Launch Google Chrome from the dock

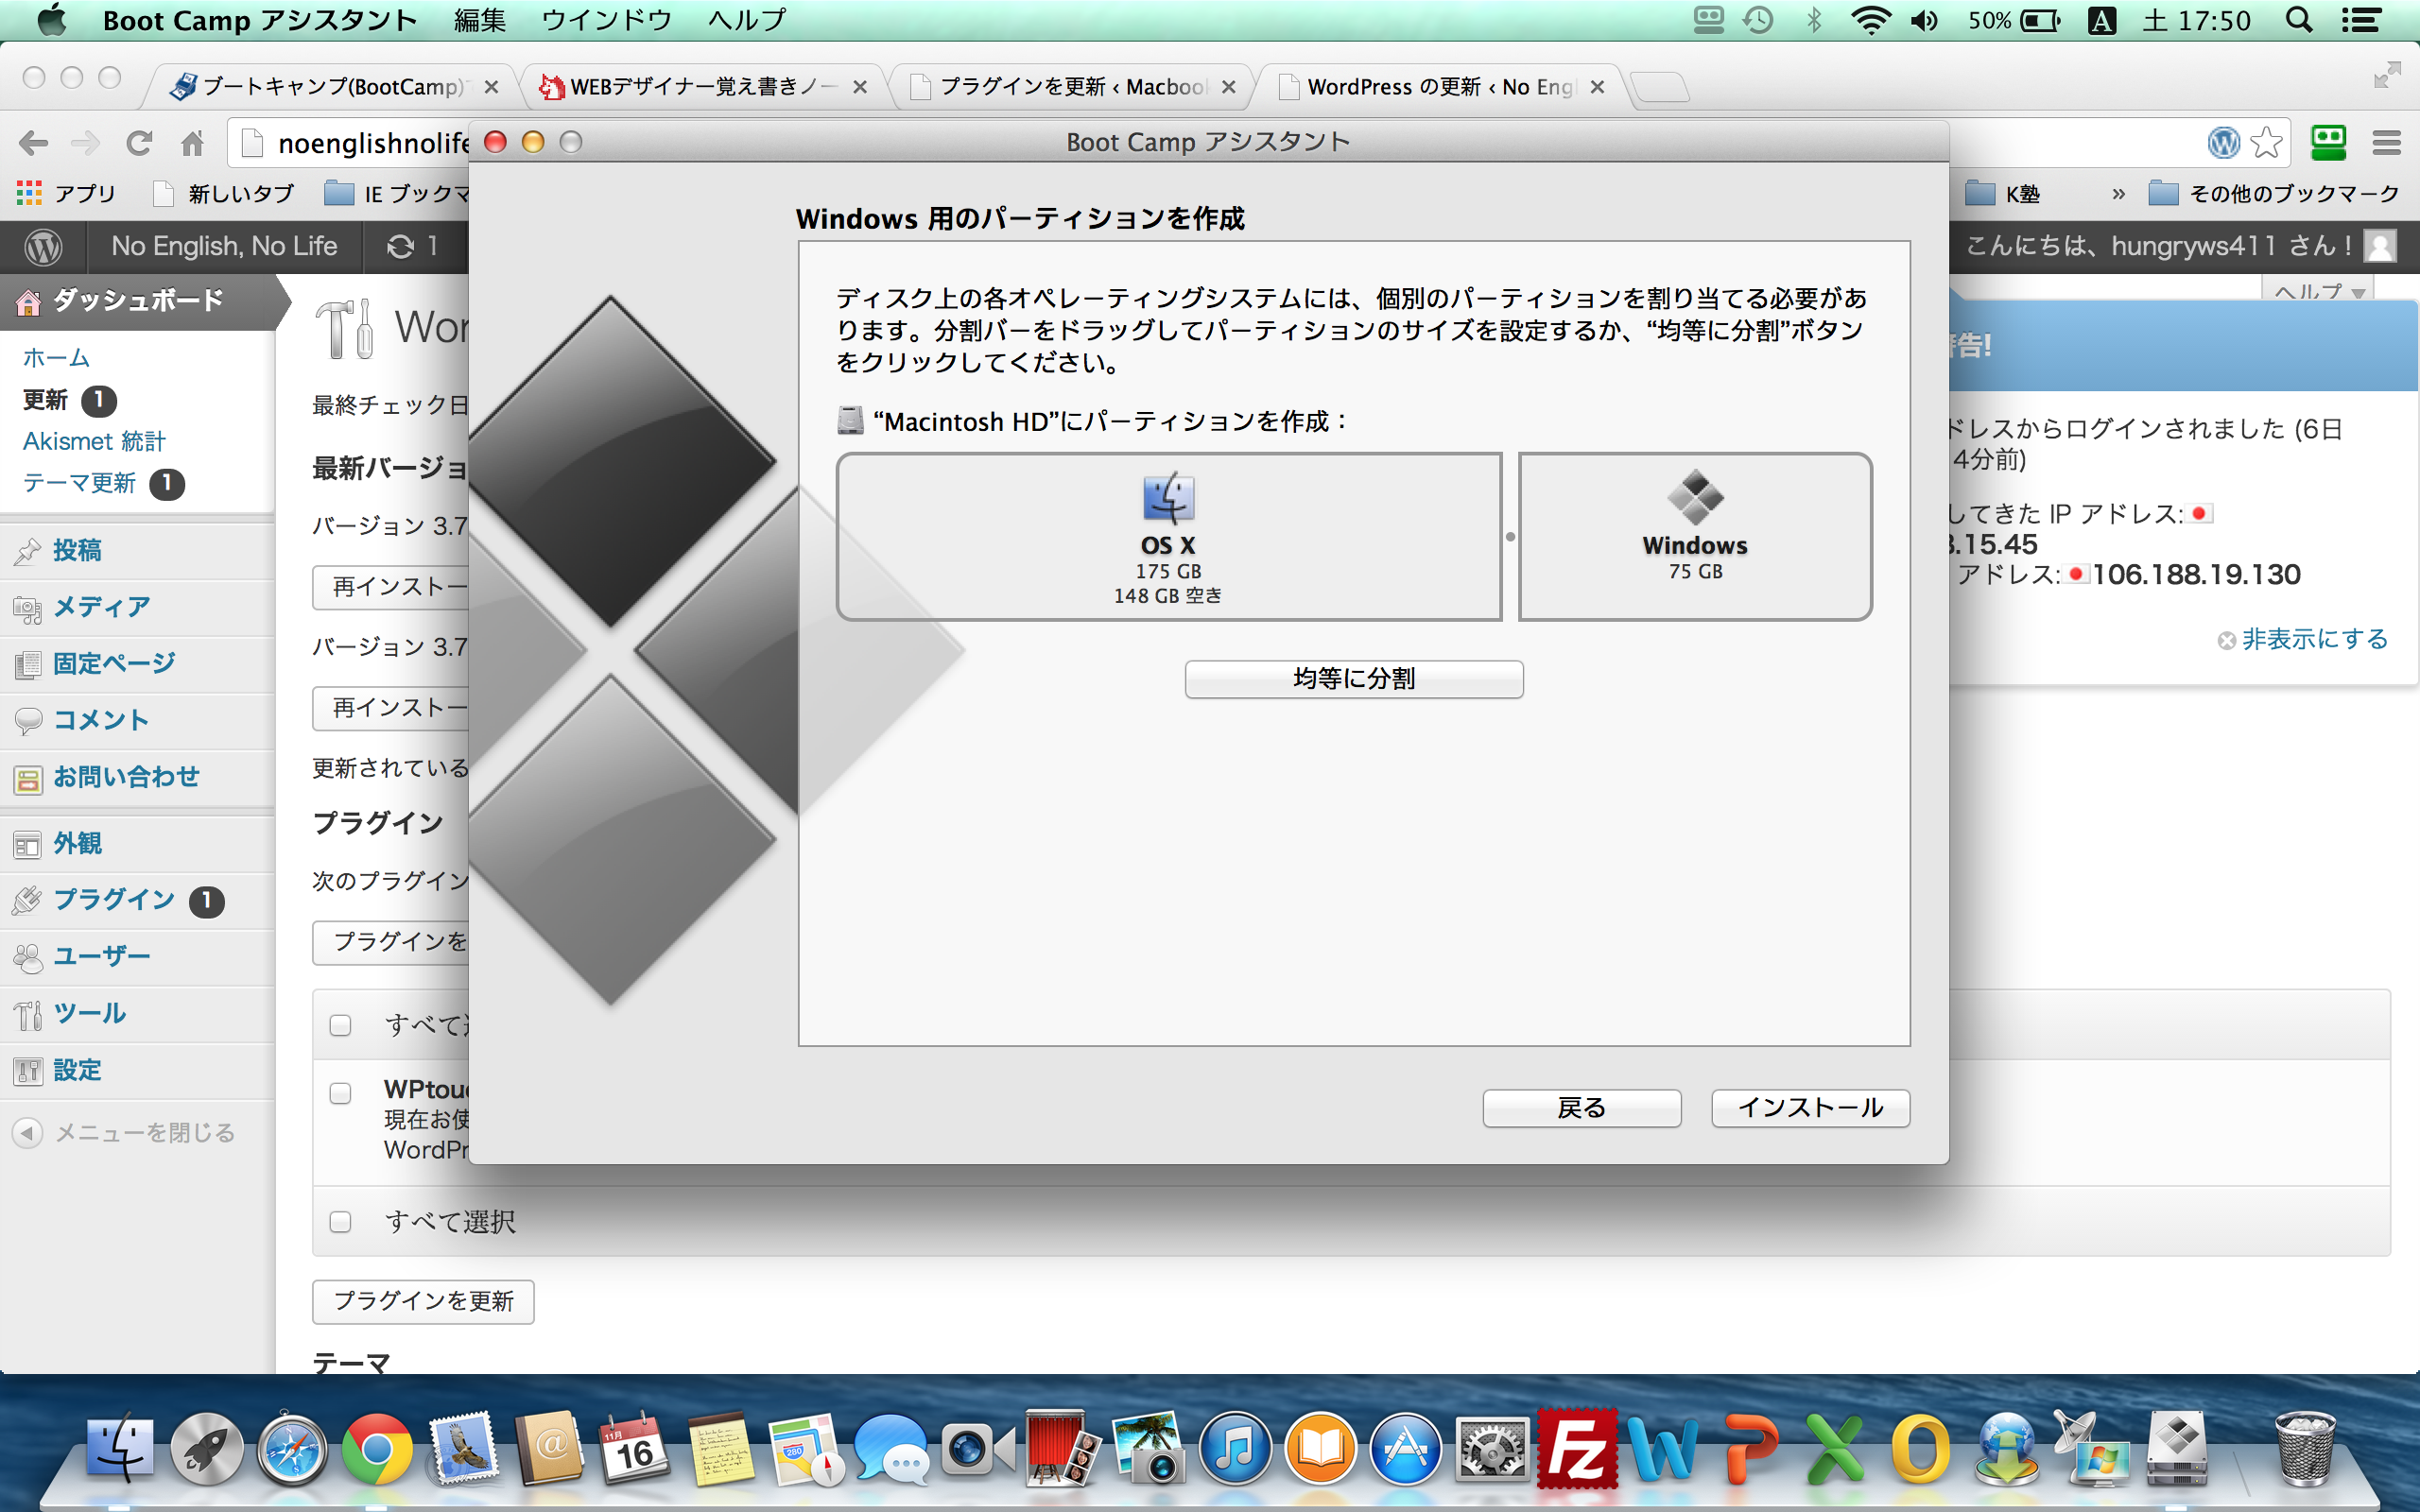click(376, 1449)
